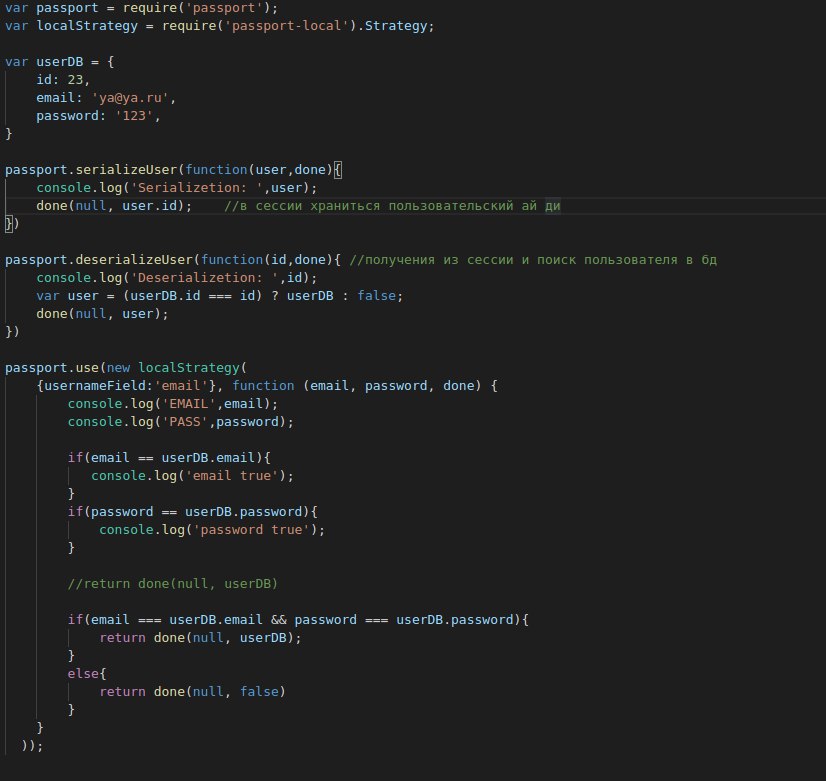Click "function (email, password, done) {" signature
The image size is (826, 781).
[365, 385]
